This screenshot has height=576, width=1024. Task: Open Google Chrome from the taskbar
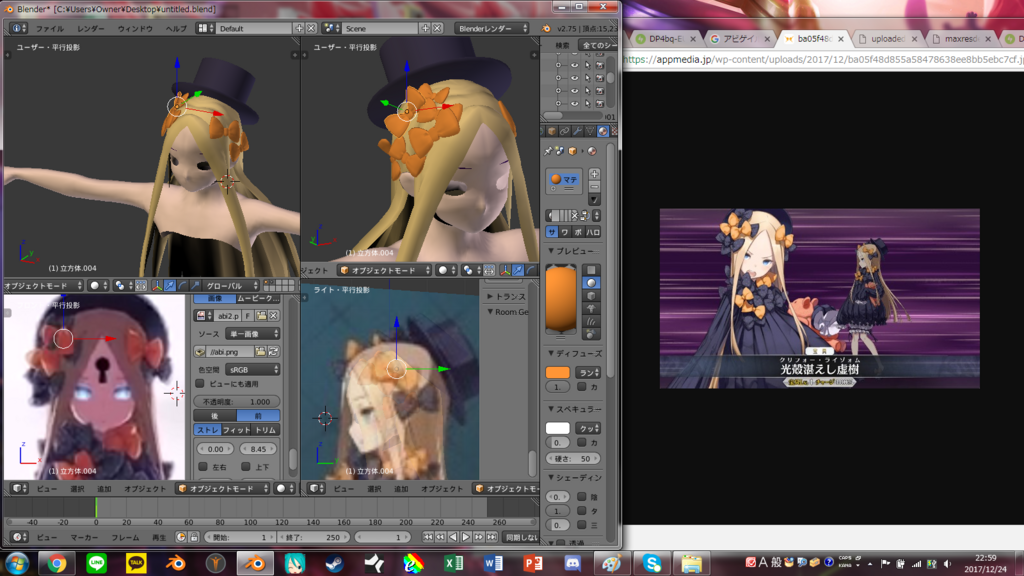(57, 563)
